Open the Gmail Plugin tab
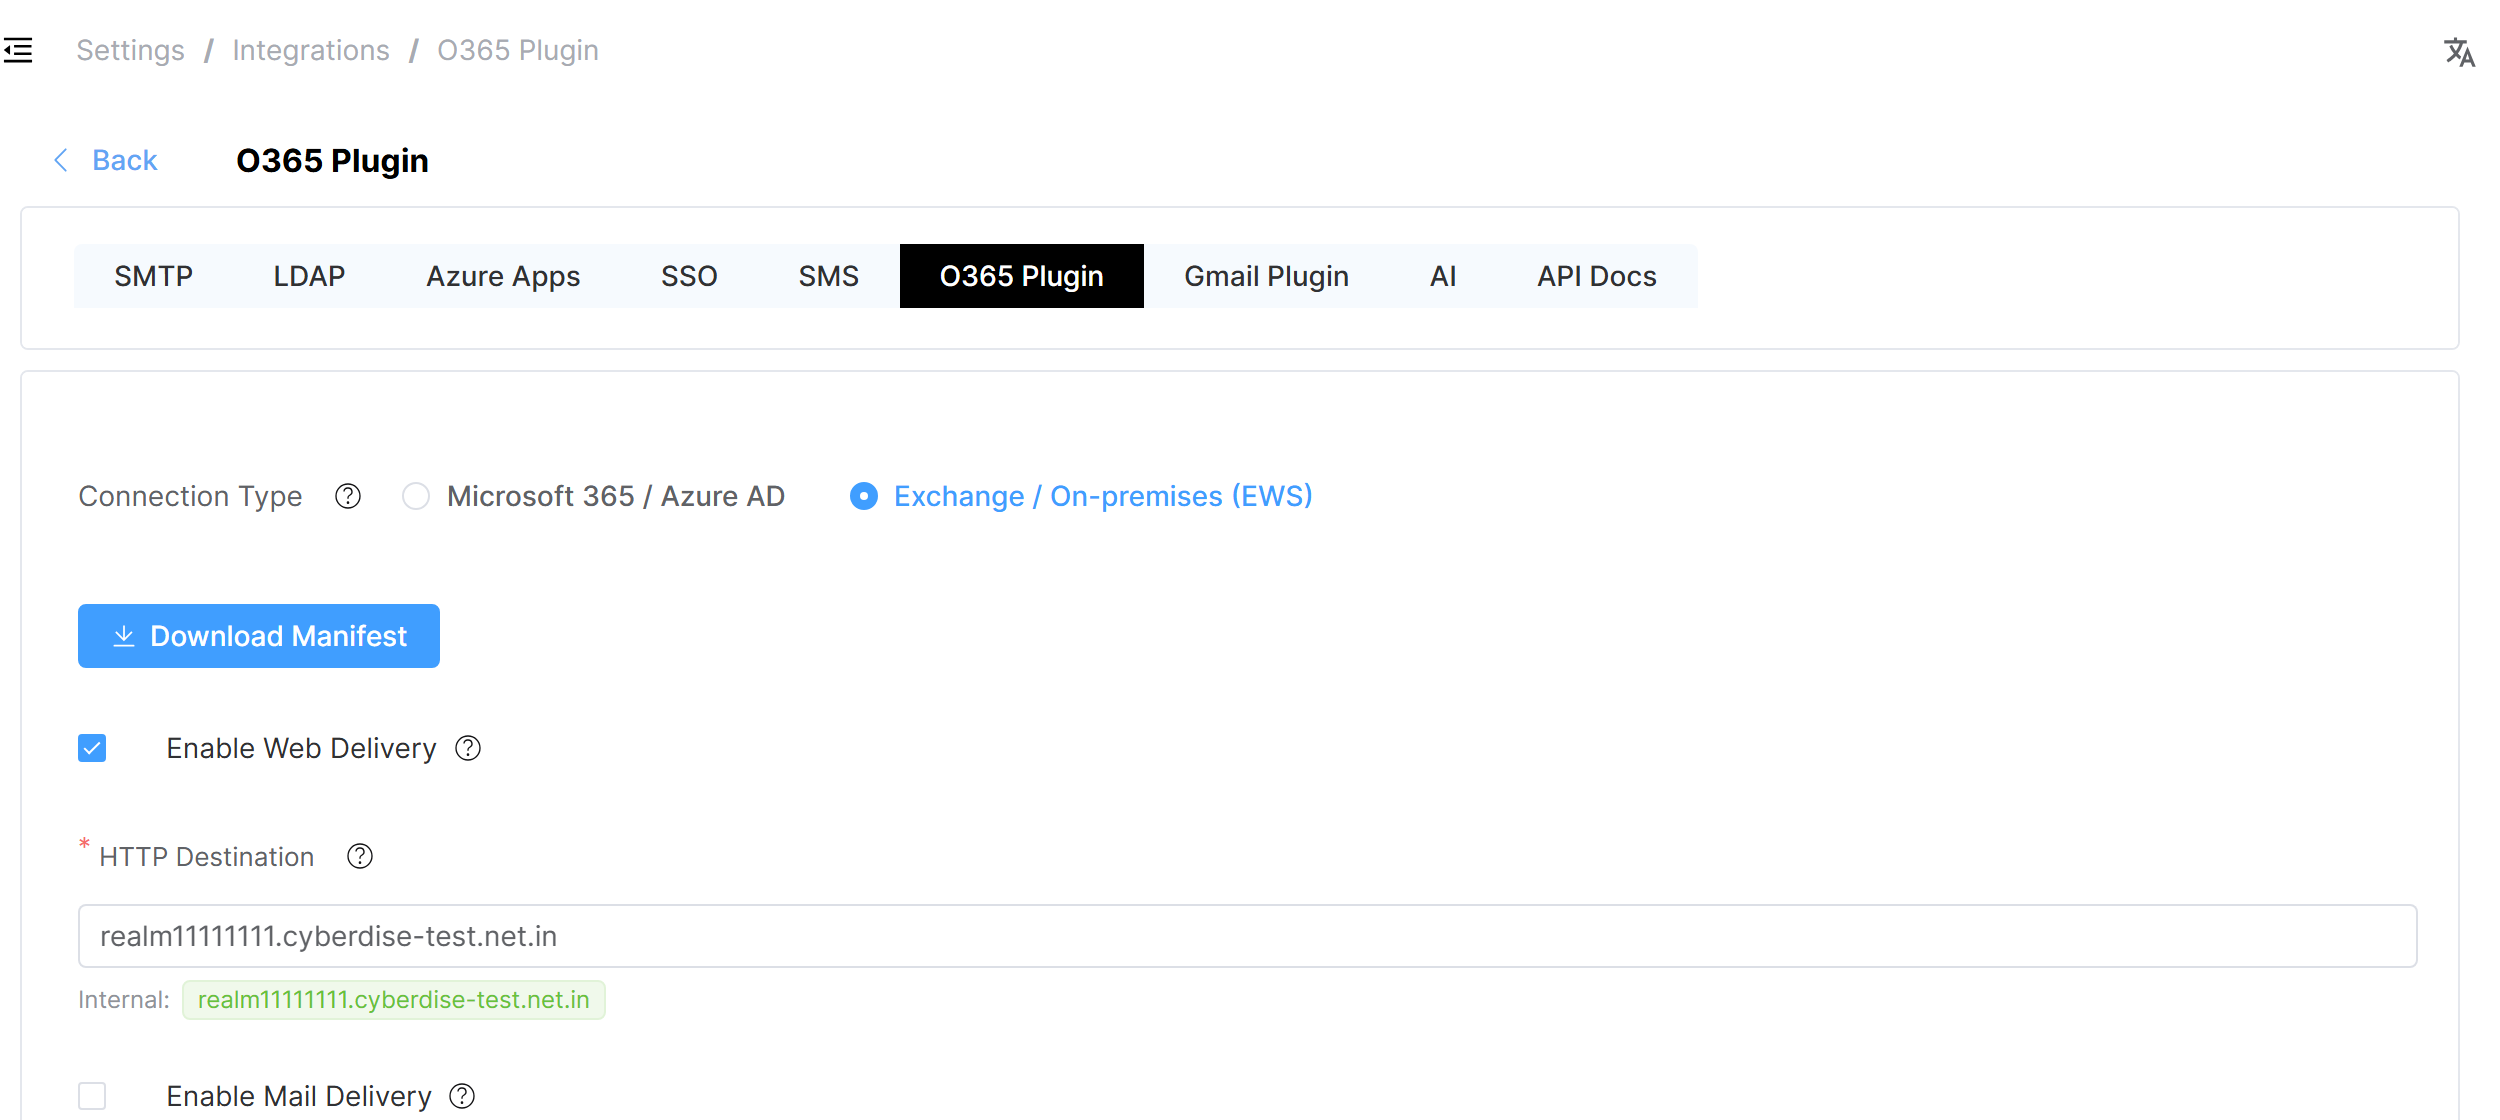Viewport: 2500px width, 1120px height. tap(1266, 276)
